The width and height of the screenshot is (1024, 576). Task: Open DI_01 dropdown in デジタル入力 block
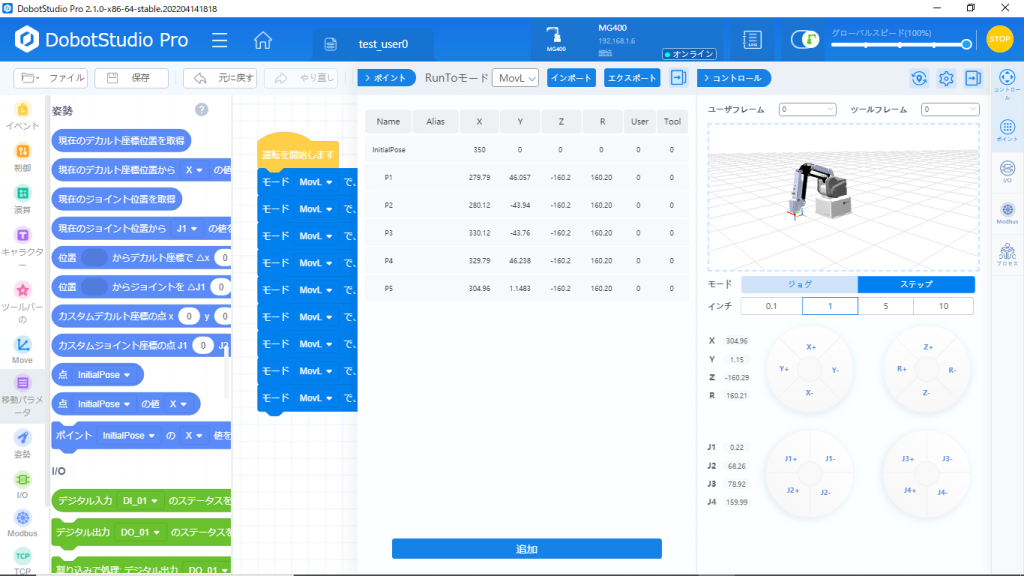pyautogui.click(x=140, y=501)
